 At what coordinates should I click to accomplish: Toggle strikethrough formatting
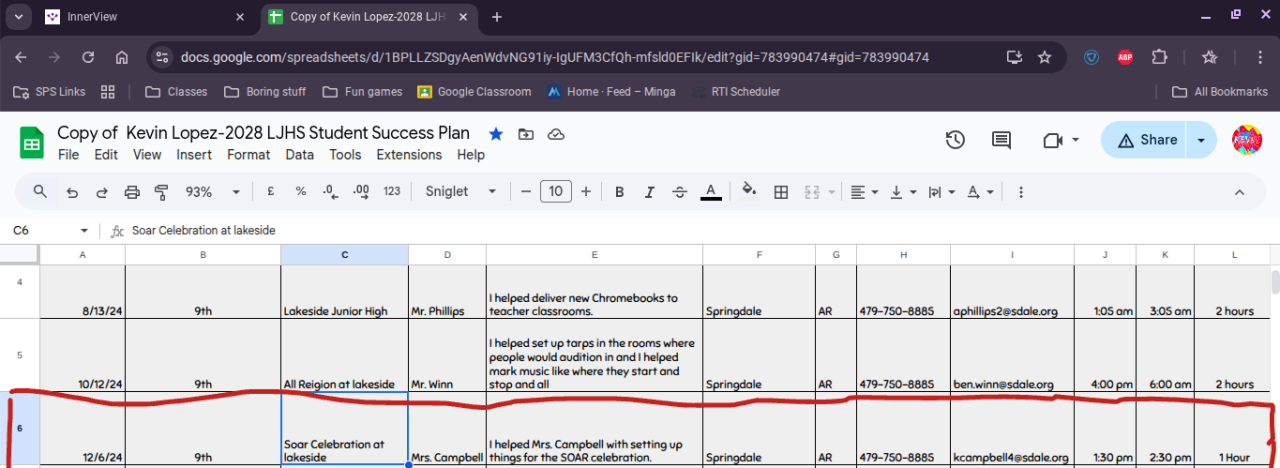click(x=680, y=192)
